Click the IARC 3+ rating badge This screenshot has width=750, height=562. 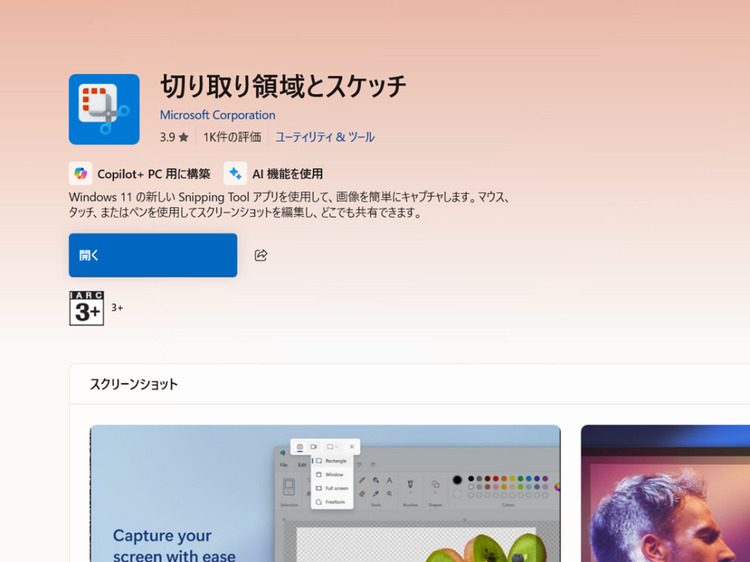(87, 308)
